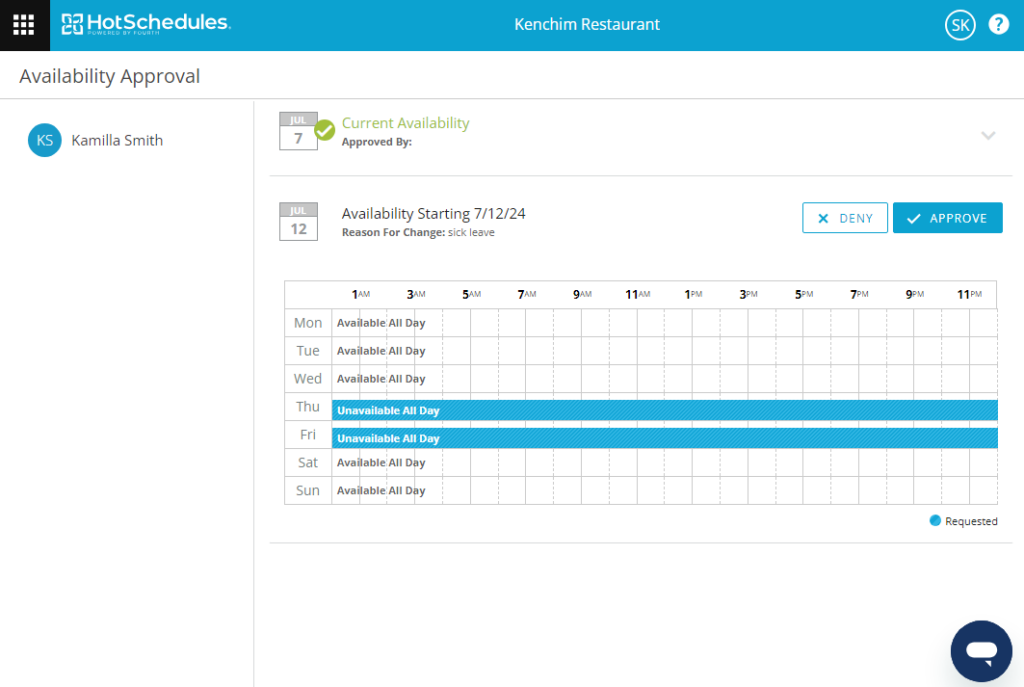Click the blue Requested legend dot
Screen dimensions: 1024x687
coord(935,521)
